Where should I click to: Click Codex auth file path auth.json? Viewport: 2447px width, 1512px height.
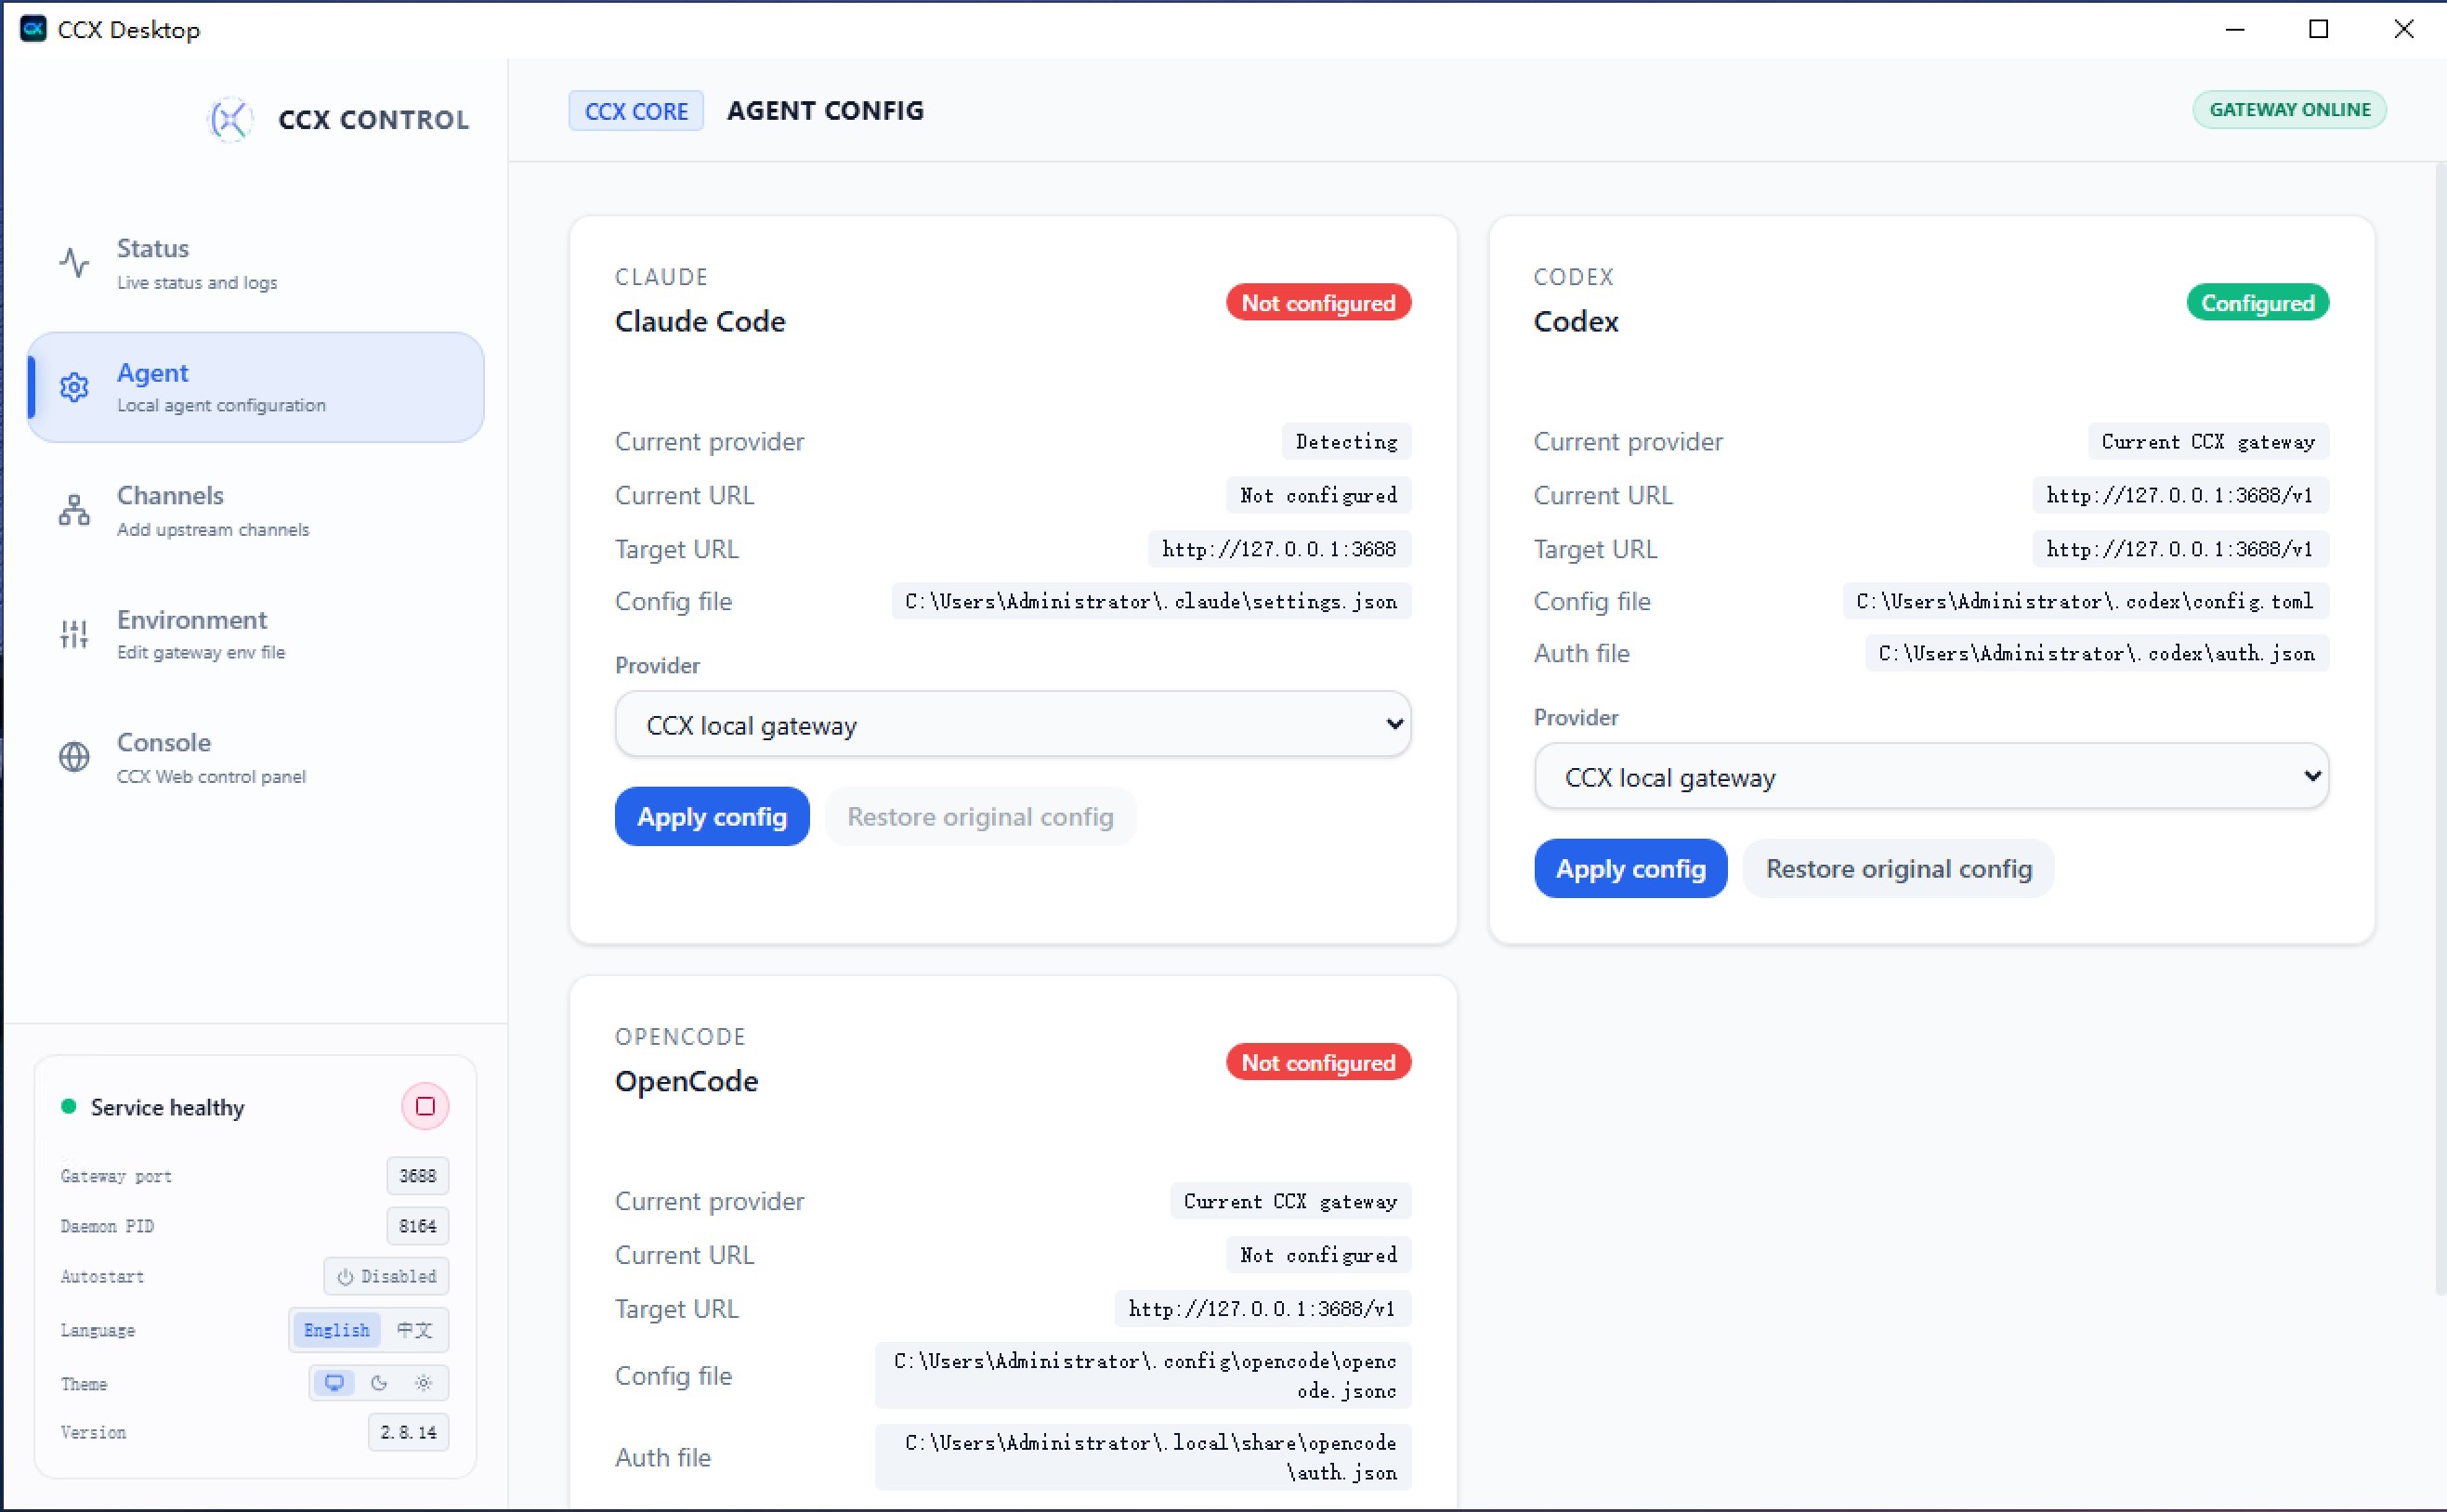[2096, 653]
